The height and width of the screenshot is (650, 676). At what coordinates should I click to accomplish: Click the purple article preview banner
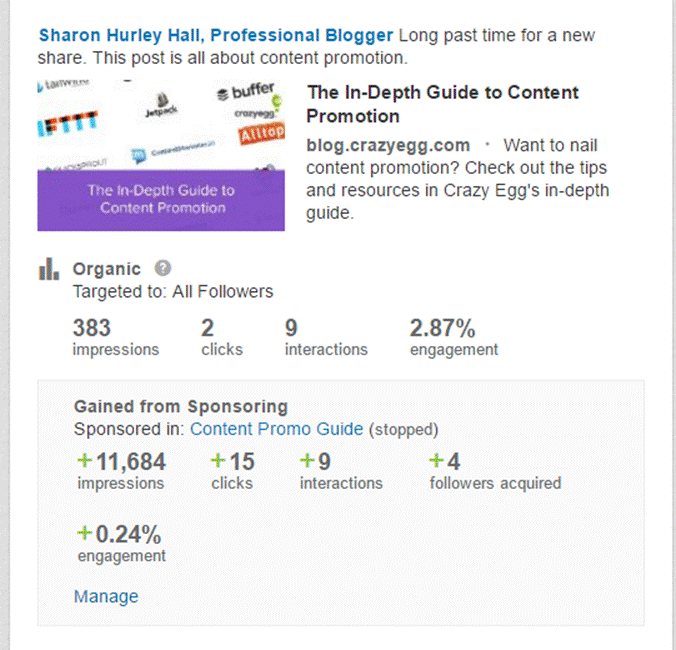point(161,200)
